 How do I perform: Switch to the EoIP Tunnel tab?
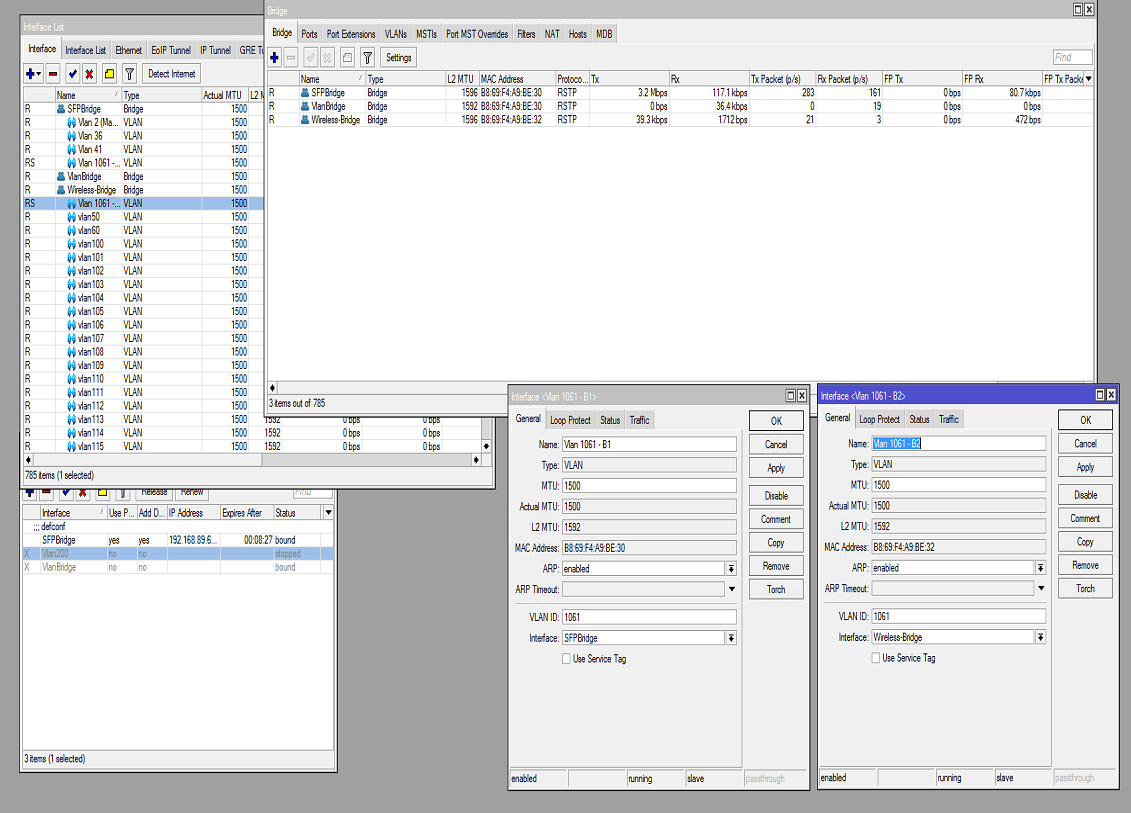click(171, 50)
